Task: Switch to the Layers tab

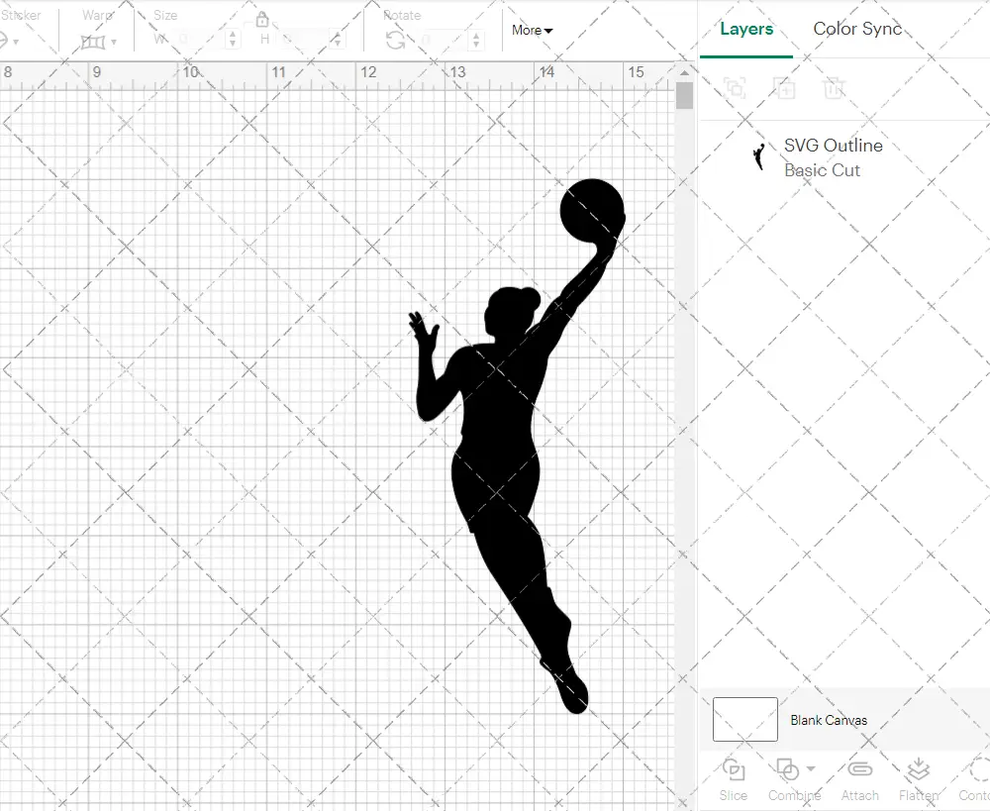Action: click(x=747, y=29)
